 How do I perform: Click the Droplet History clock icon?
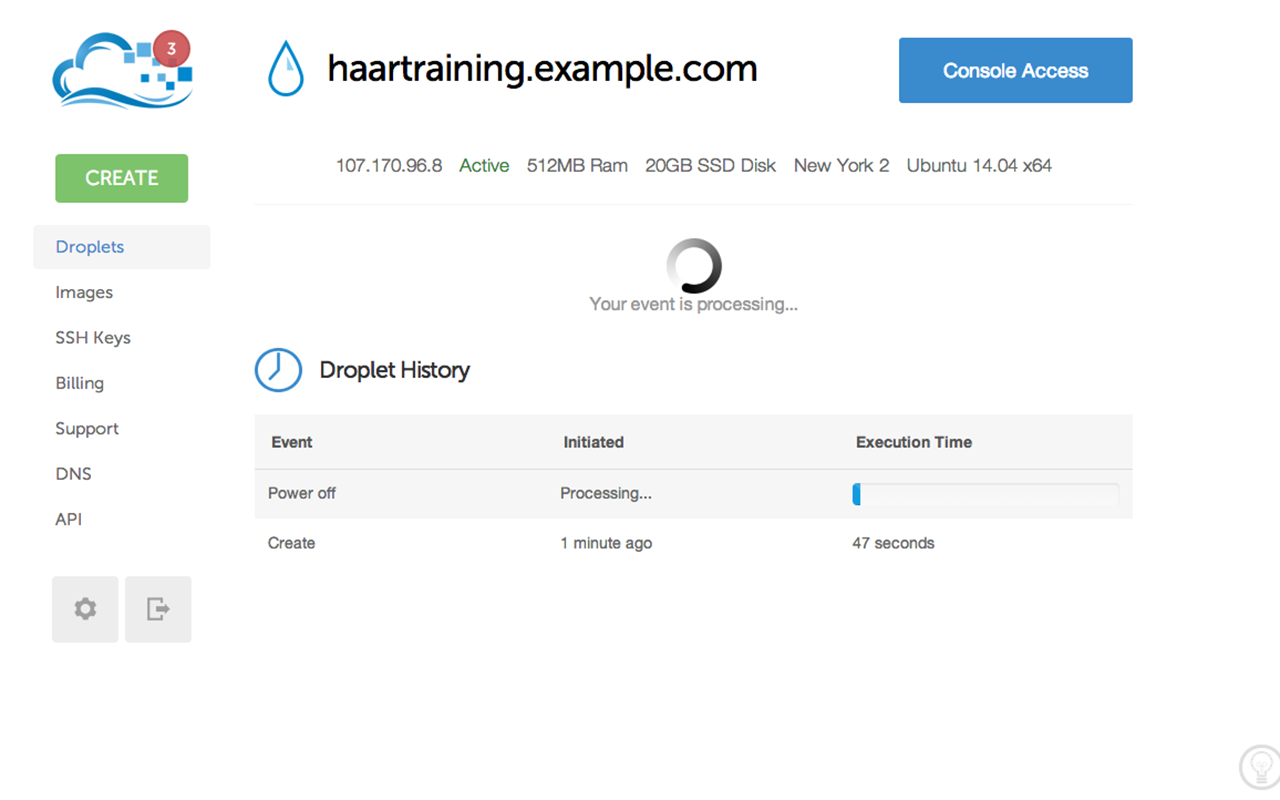click(278, 370)
